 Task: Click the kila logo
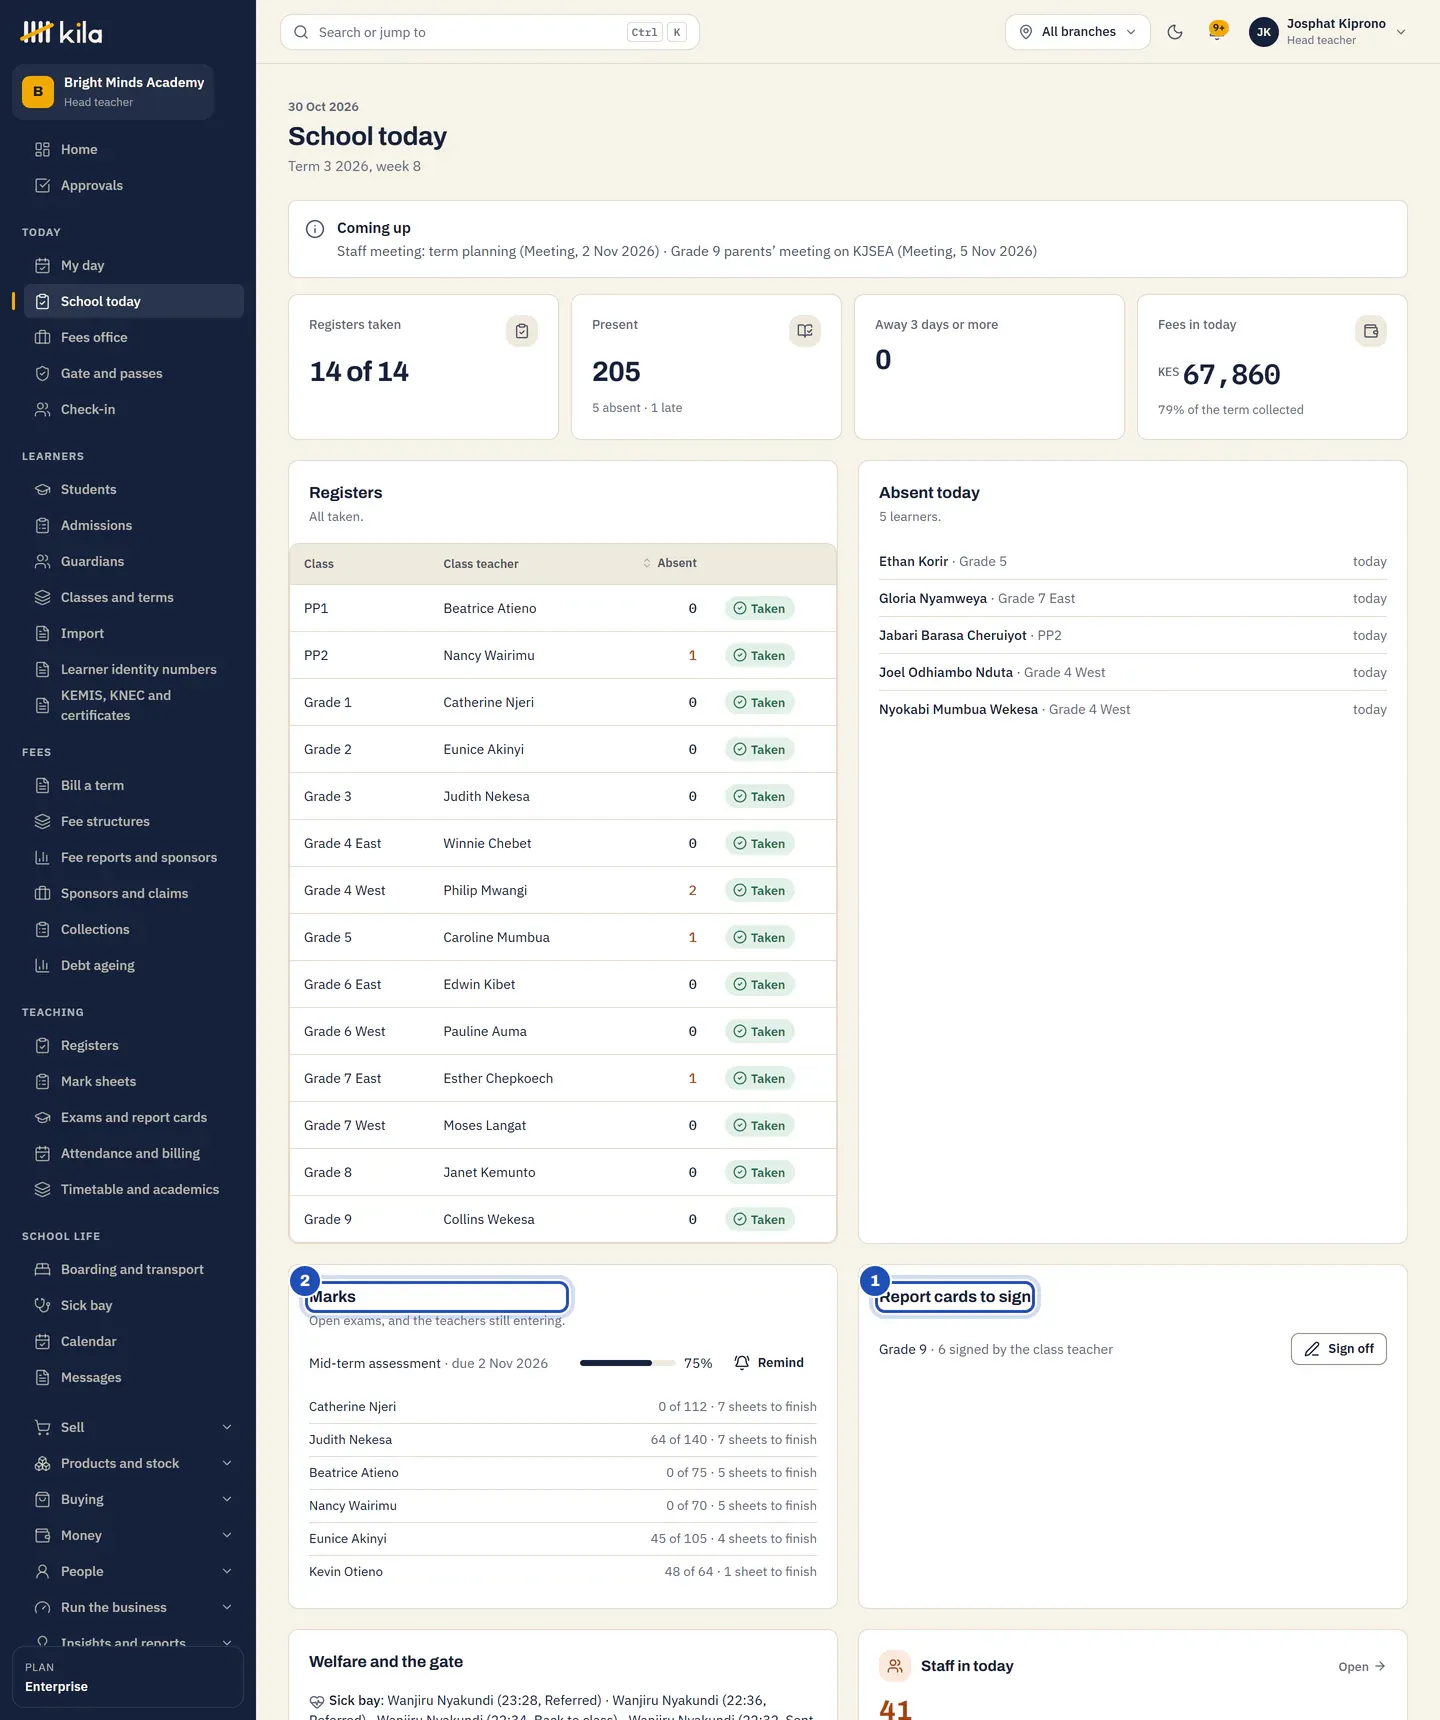click(x=62, y=32)
